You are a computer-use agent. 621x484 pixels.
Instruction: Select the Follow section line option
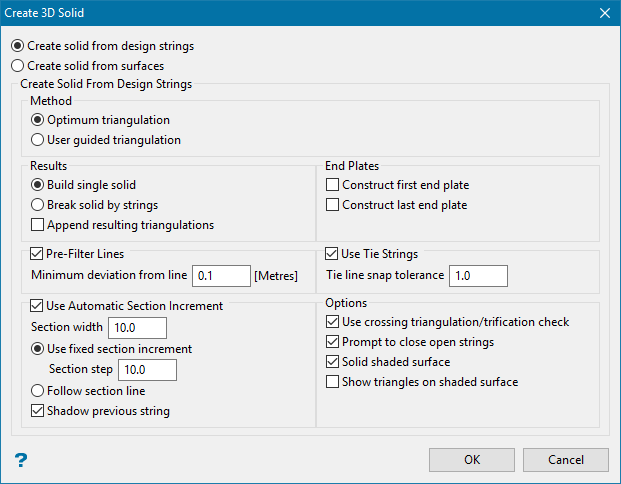[x=38, y=391]
